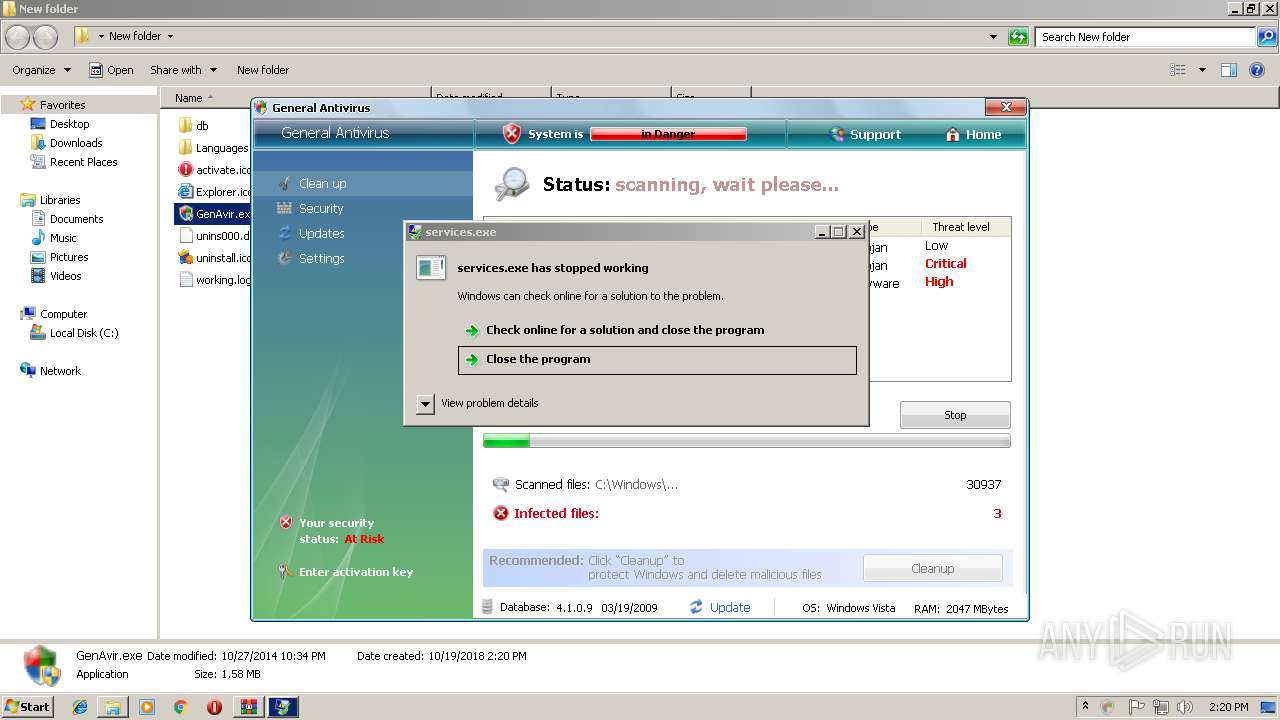Click the address bar refresh button
Image resolution: width=1280 pixels, height=720 pixels.
(x=1018, y=37)
